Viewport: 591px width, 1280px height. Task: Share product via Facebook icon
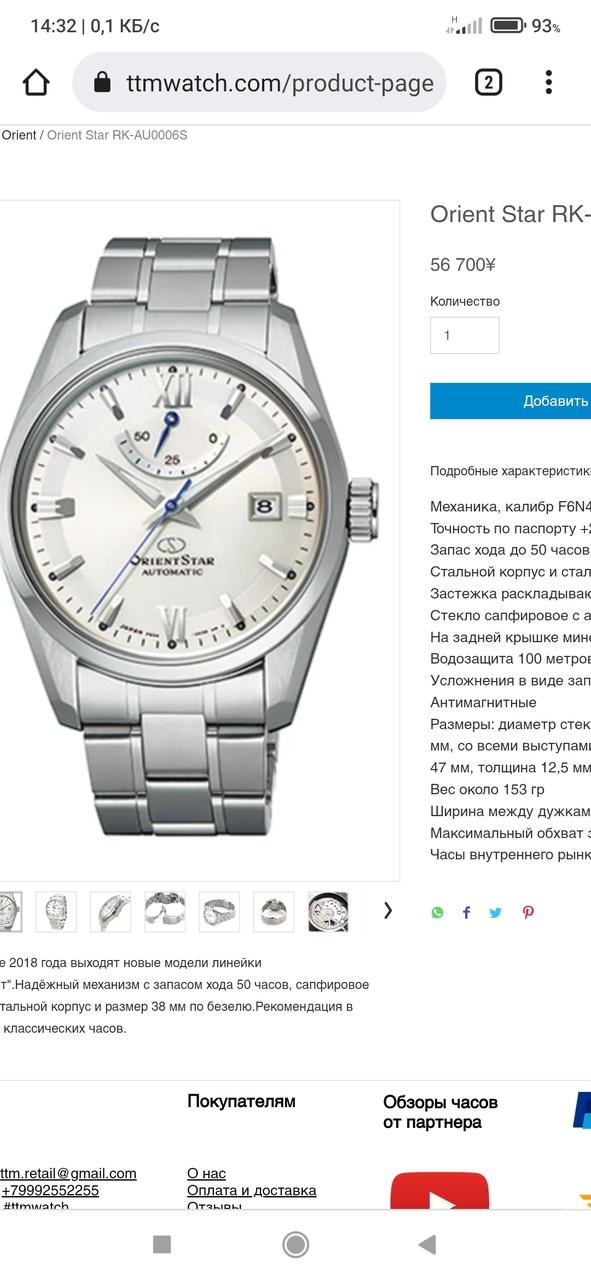[x=466, y=912]
